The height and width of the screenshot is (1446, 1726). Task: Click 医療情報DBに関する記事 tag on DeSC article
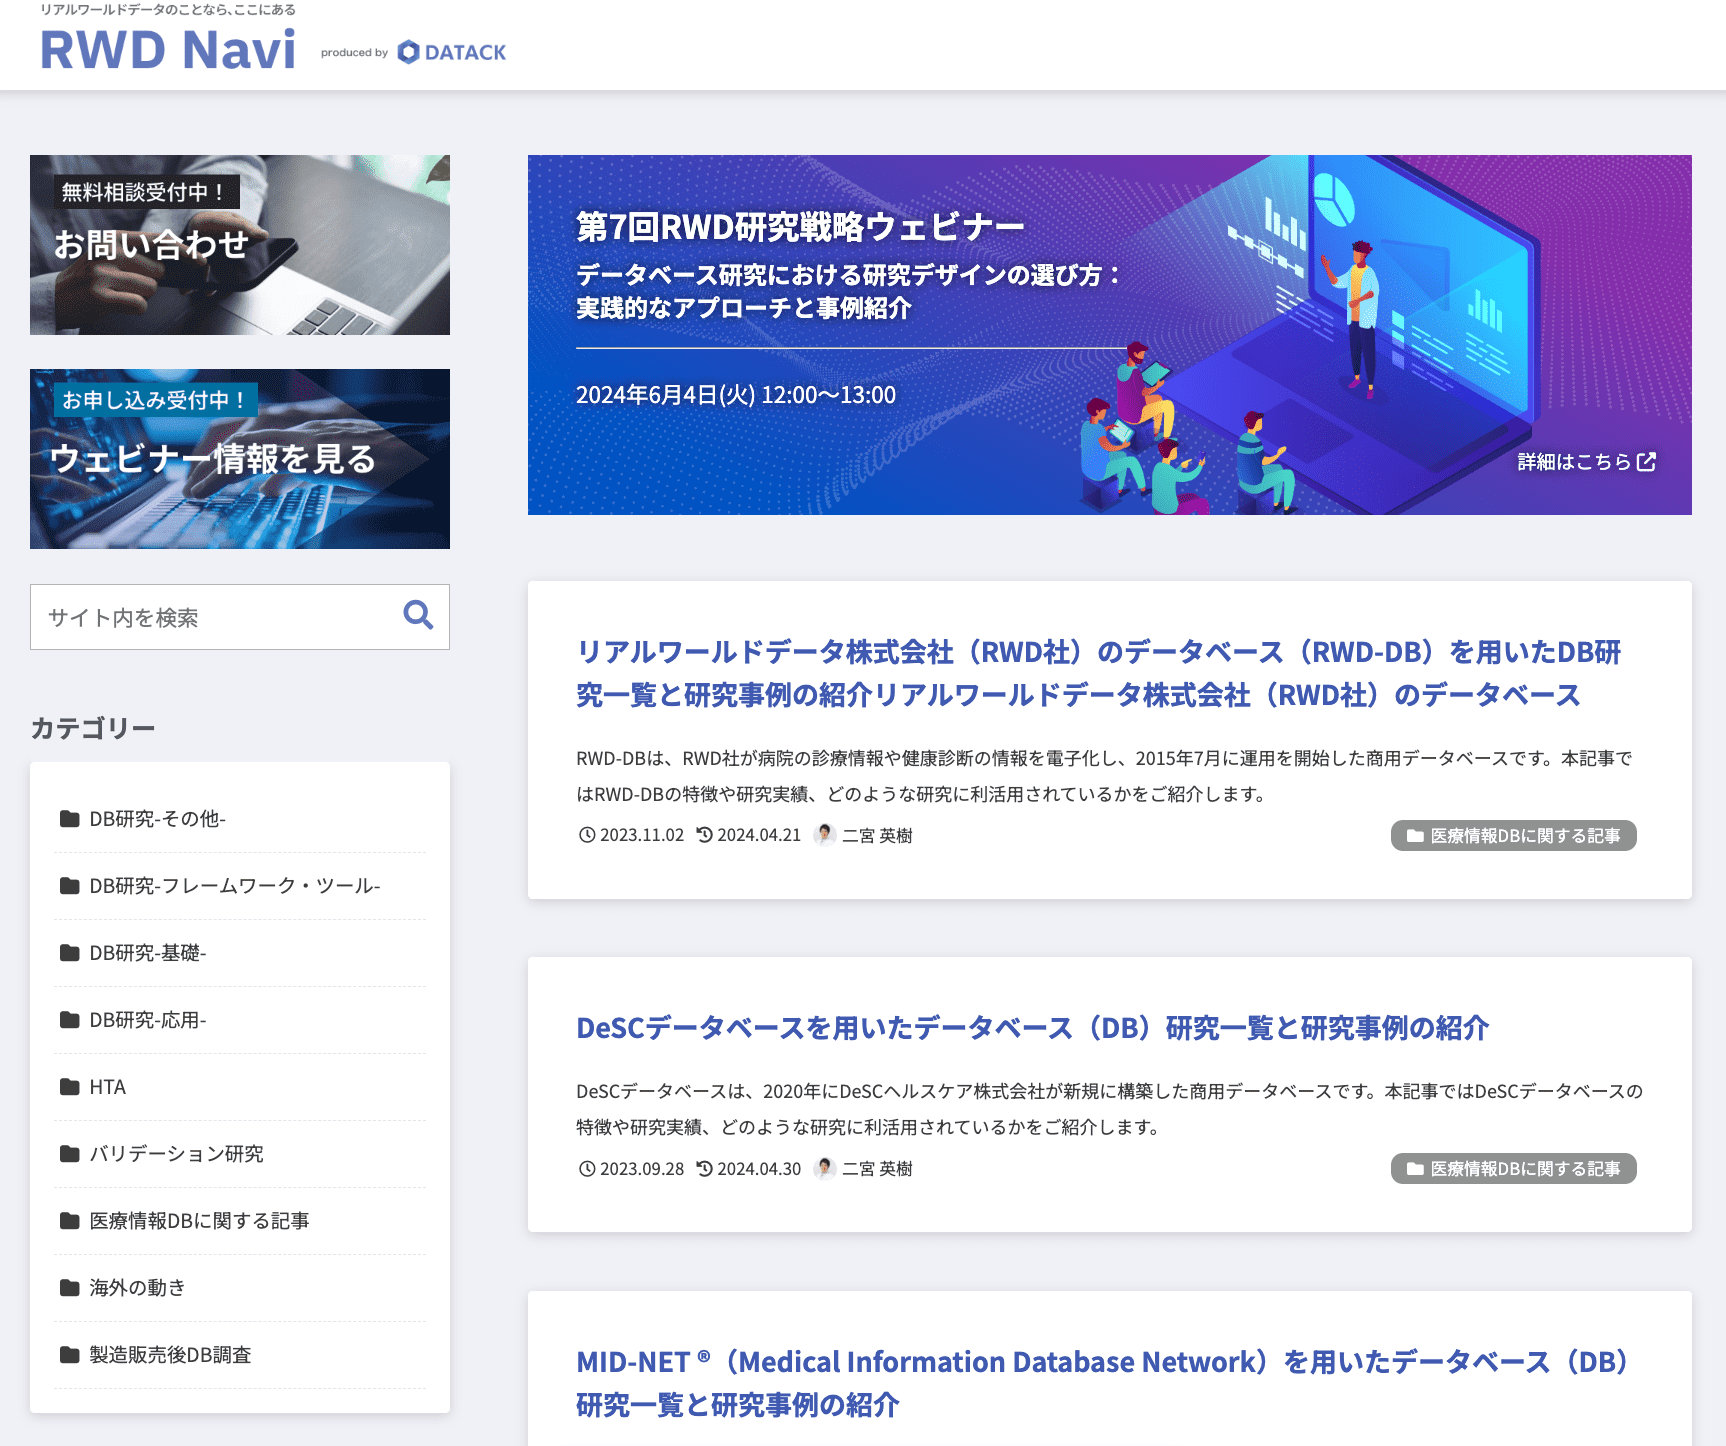point(1514,1168)
